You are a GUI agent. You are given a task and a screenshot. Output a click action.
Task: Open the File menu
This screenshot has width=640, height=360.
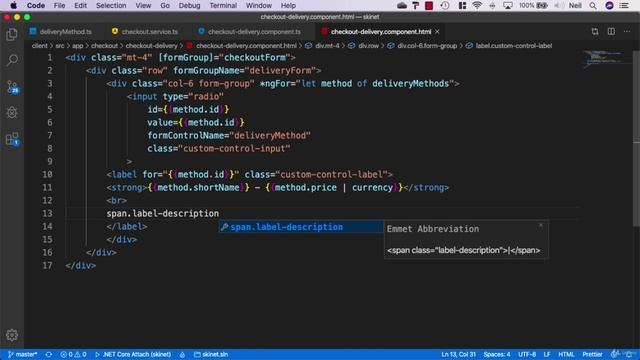tap(59, 6)
